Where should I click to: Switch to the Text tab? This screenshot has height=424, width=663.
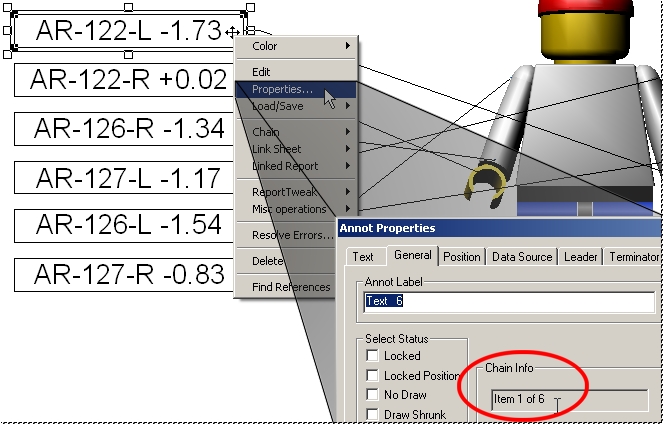click(363, 257)
